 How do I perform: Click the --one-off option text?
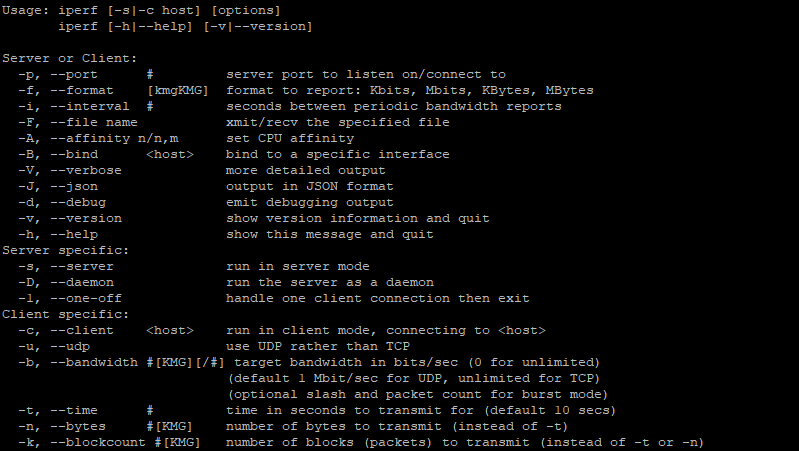coord(86,298)
